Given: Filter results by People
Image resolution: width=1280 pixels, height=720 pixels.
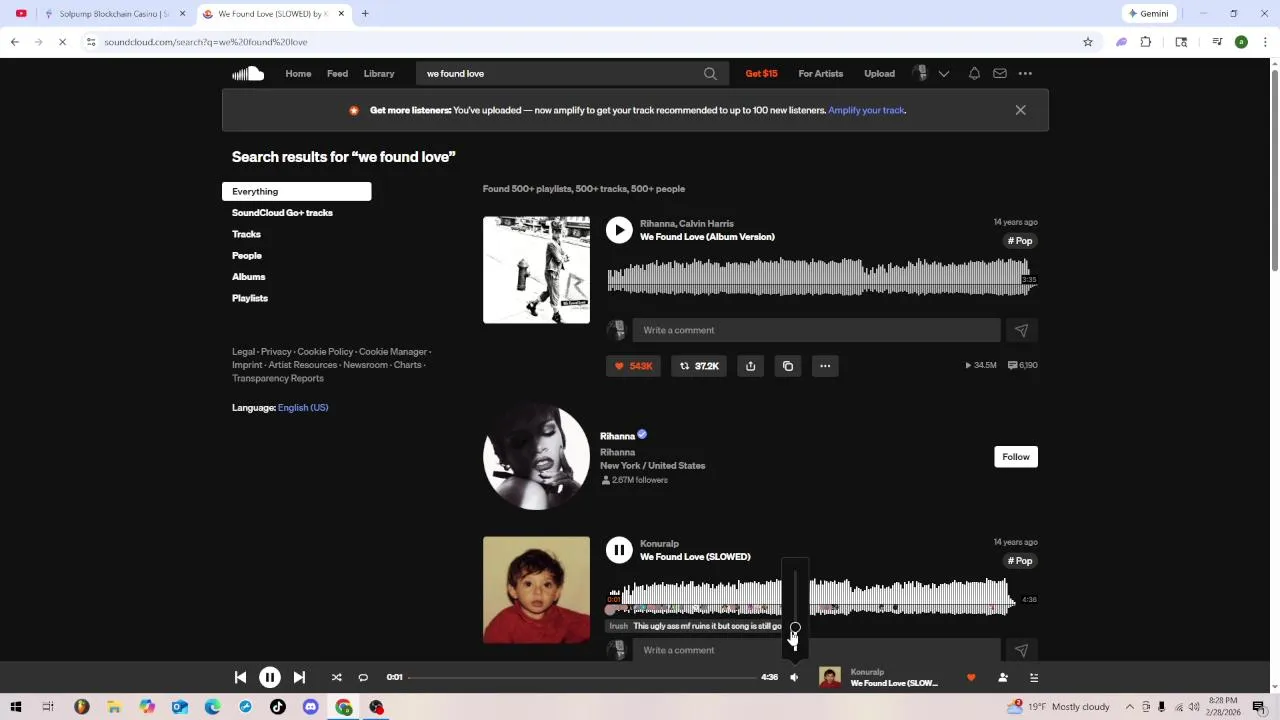Looking at the screenshot, I should 246,255.
